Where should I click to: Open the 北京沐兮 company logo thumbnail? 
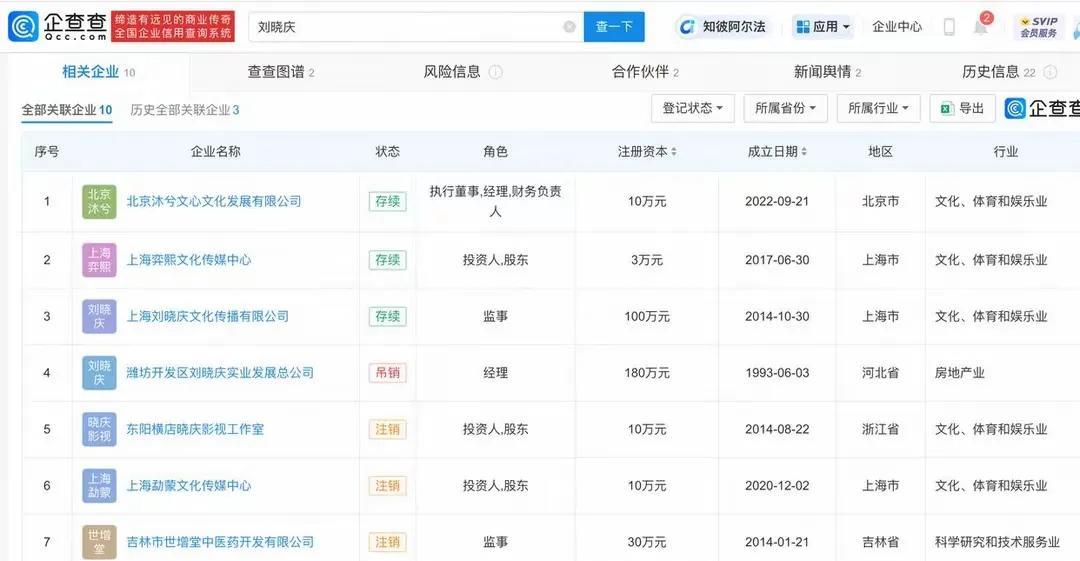(99, 201)
